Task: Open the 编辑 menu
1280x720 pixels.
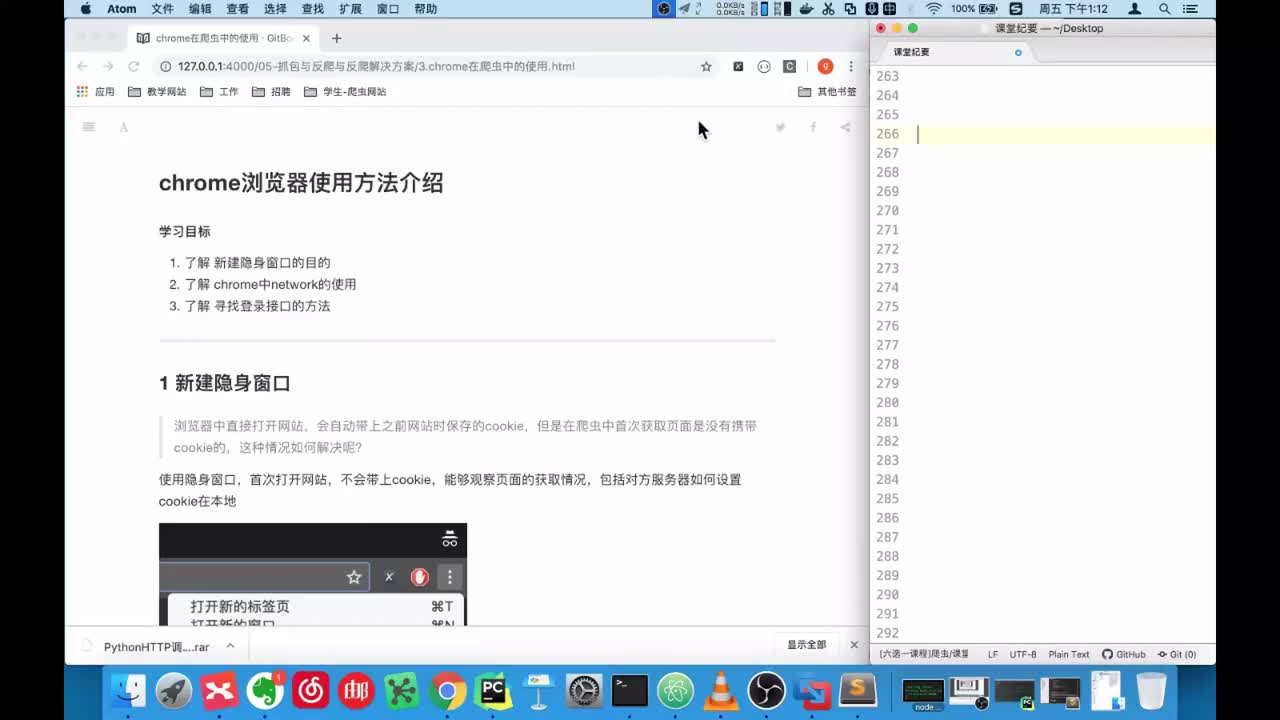Action: [x=200, y=9]
